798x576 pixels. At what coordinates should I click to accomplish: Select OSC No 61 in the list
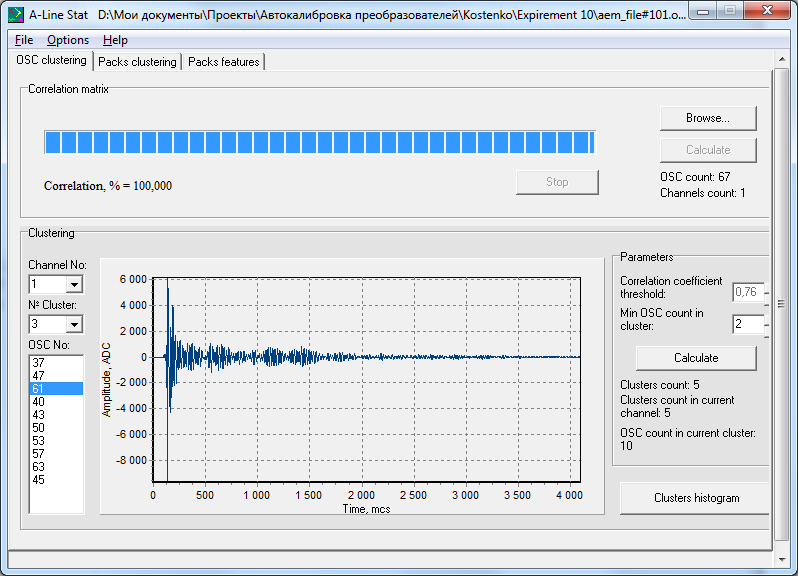(56, 389)
